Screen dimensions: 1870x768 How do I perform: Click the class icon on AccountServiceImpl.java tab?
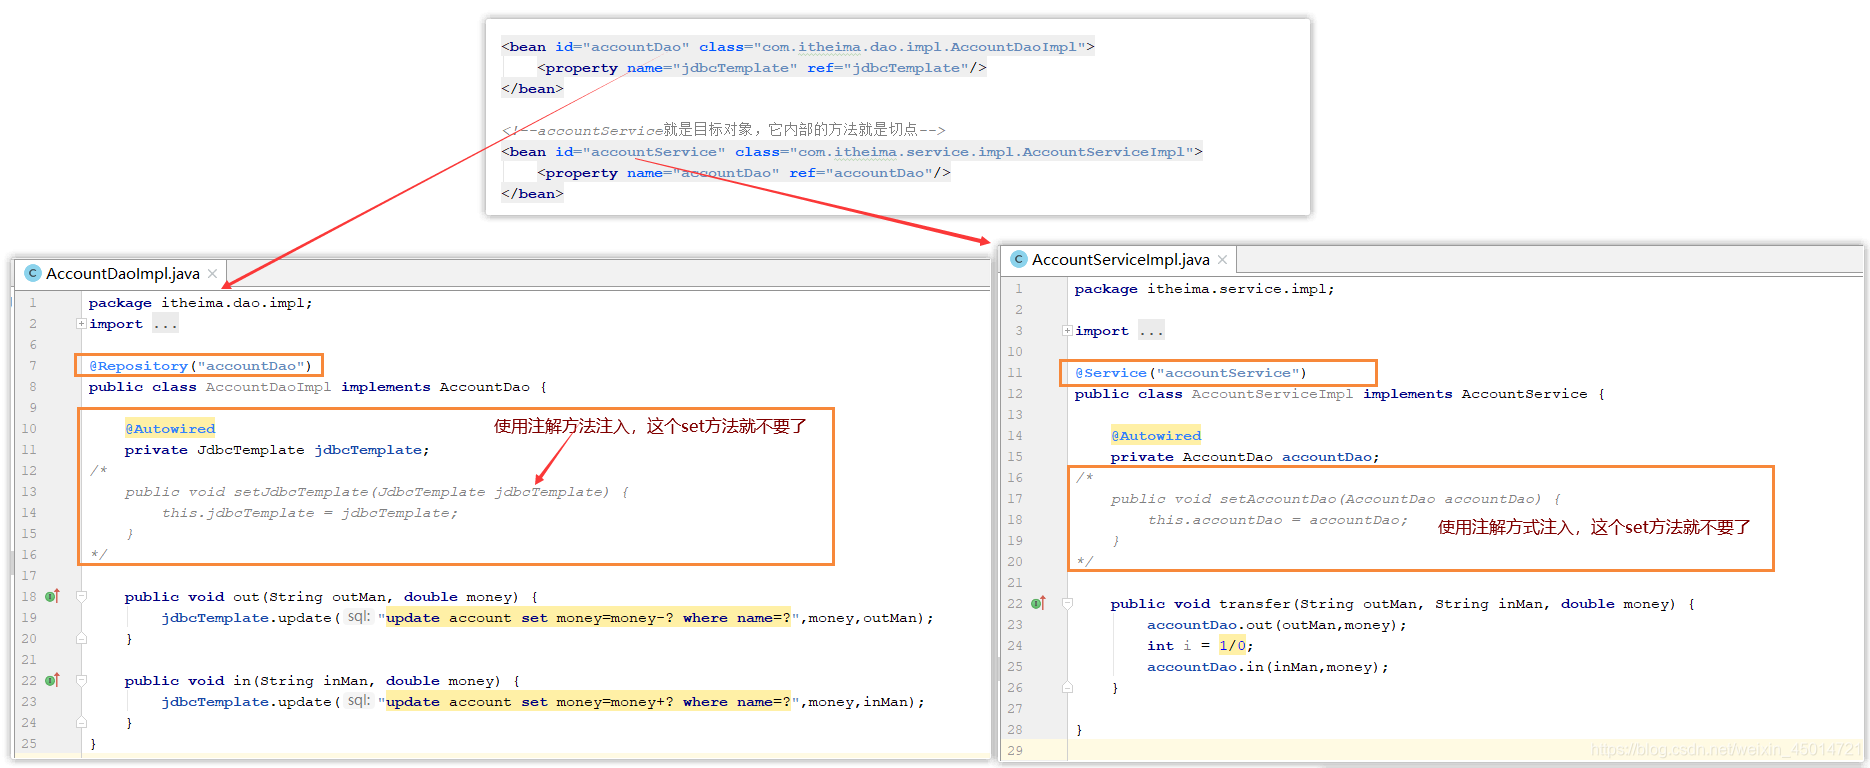tap(1019, 259)
